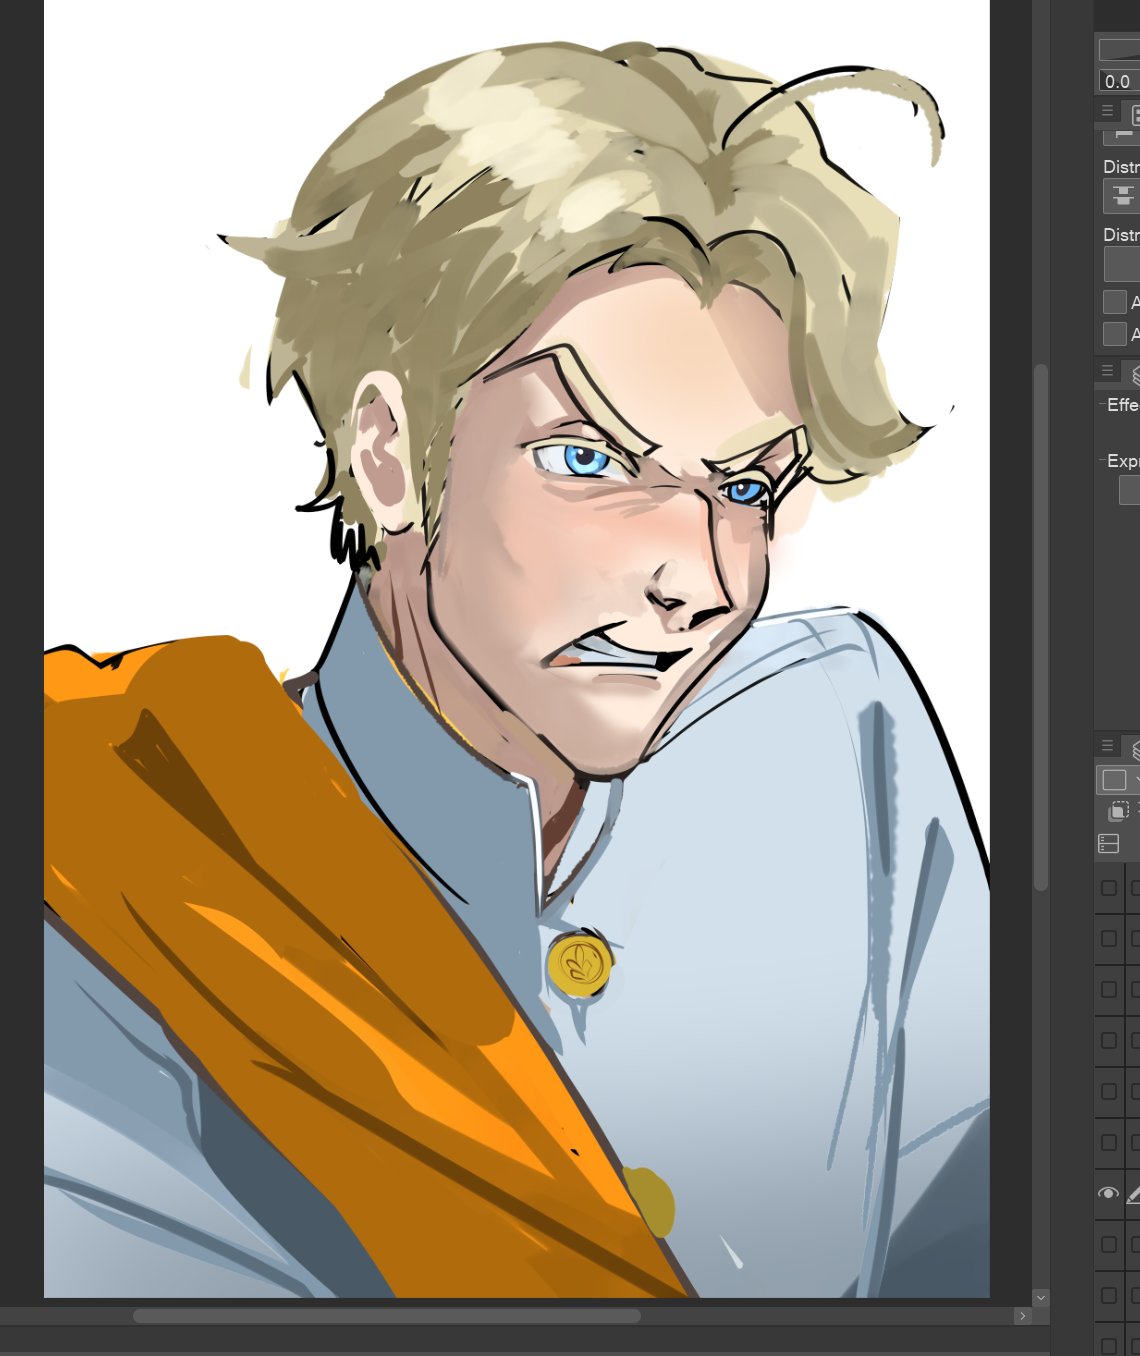Viewport: 1140px width, 1356px height.
Task: Hide the currently visible layer via eye icon
Action: [x=1108, y=1193]
